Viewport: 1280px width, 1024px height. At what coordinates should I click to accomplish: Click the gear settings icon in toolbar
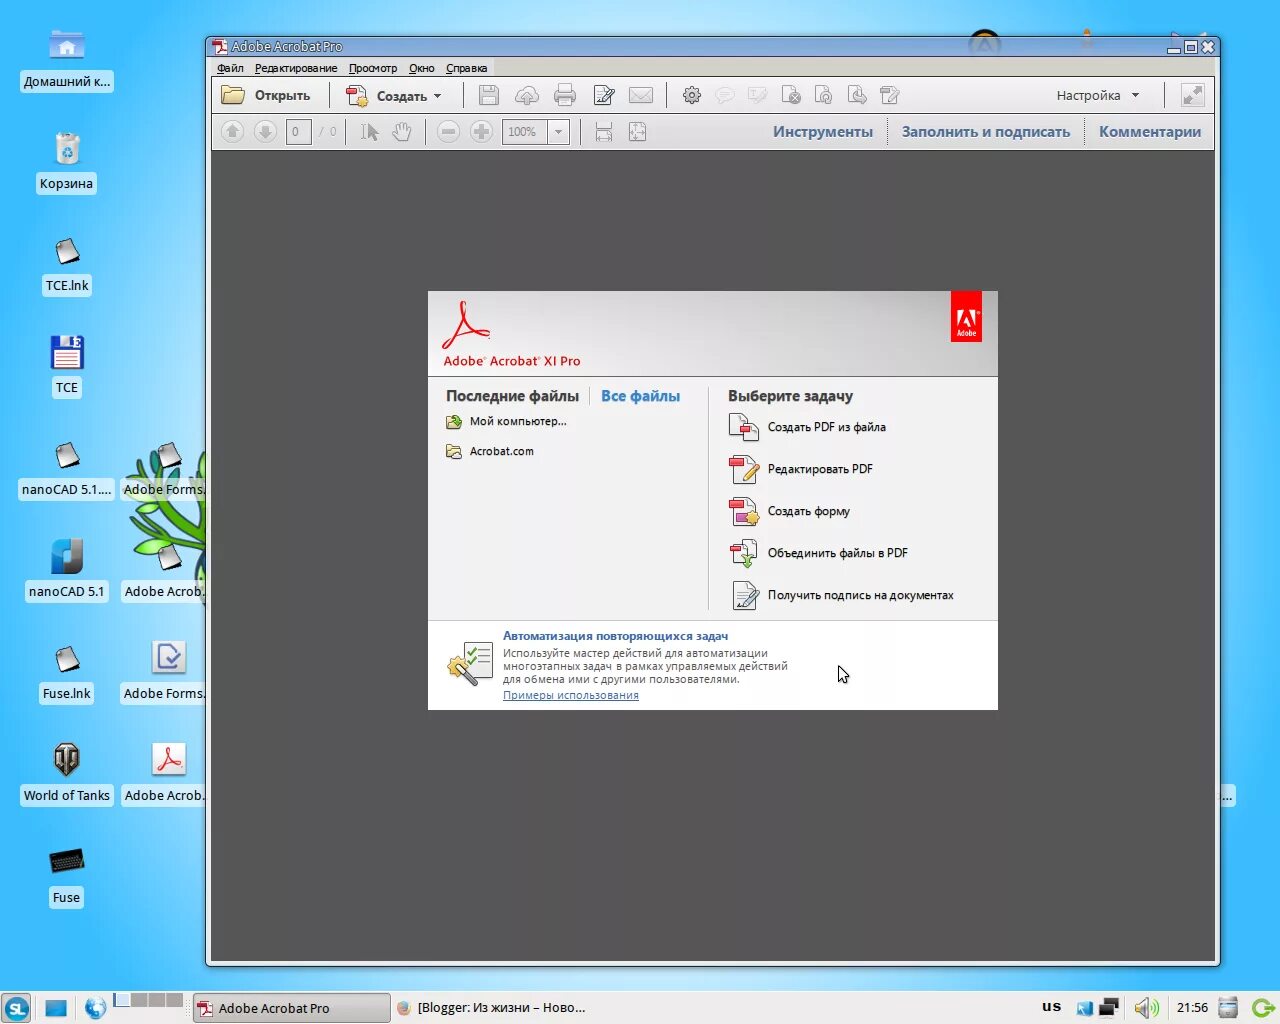coord(692,96)
